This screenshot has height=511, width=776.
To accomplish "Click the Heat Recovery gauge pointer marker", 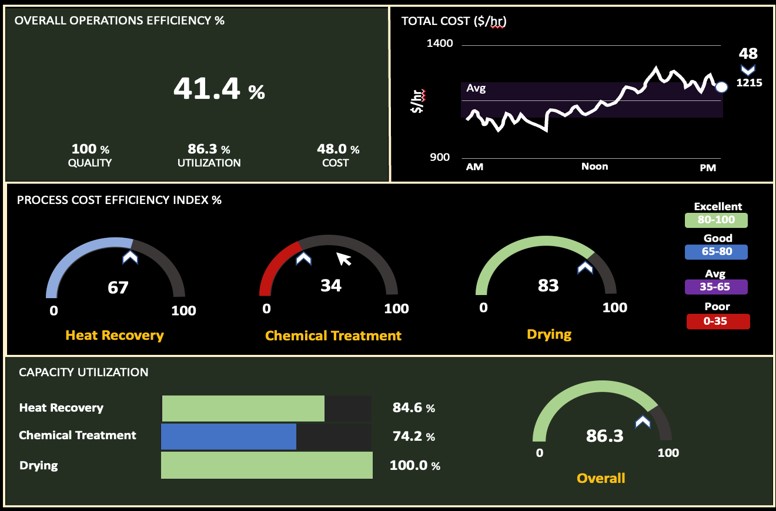I will point(129,258).
